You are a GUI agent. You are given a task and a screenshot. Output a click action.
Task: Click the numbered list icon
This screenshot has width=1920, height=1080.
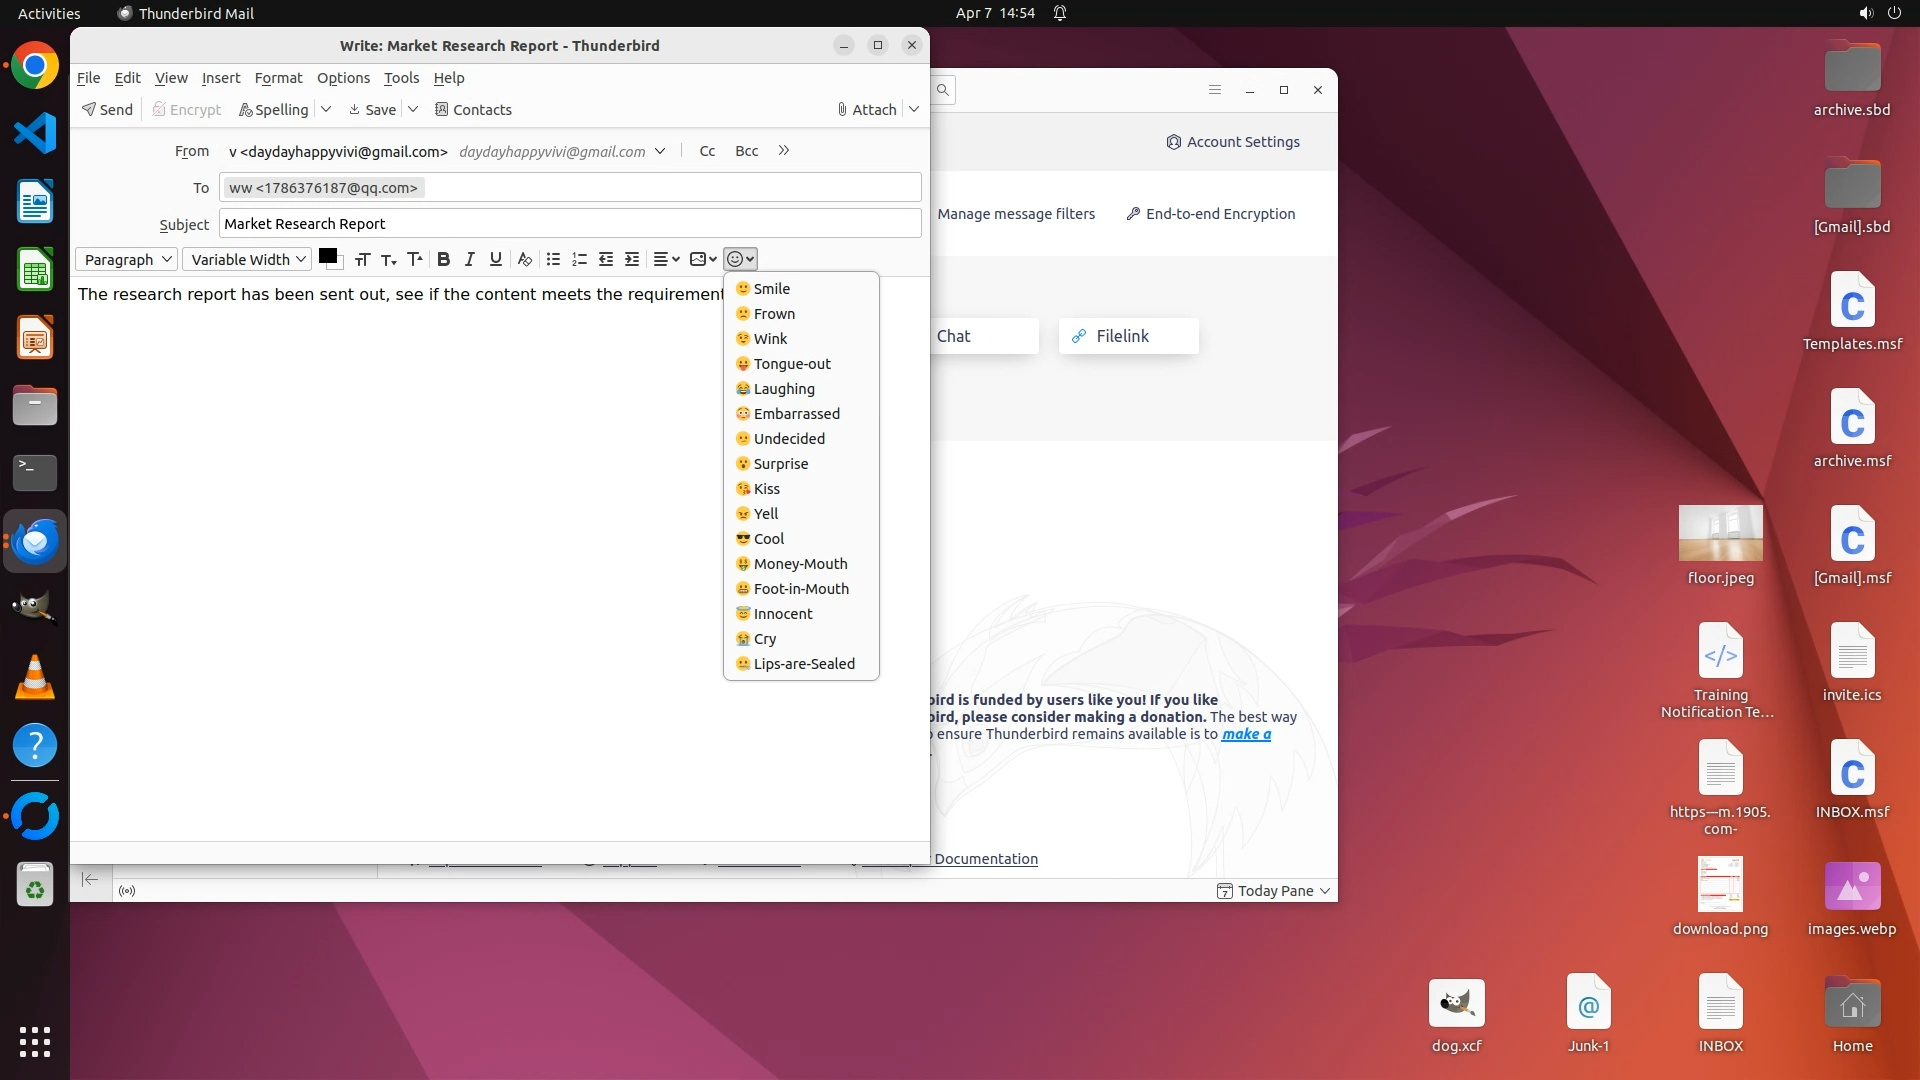click(x=579, y=260)
